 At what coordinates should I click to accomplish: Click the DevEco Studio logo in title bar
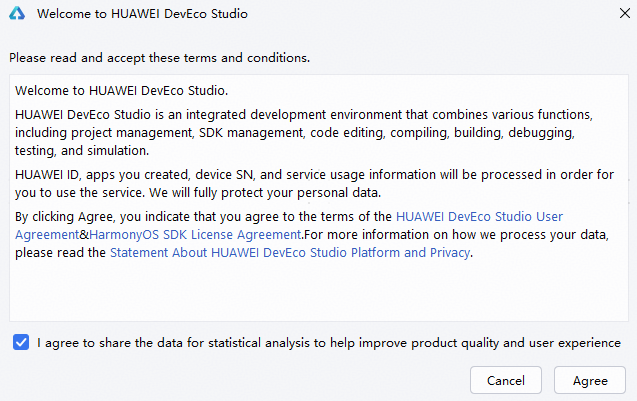(16, 15)
